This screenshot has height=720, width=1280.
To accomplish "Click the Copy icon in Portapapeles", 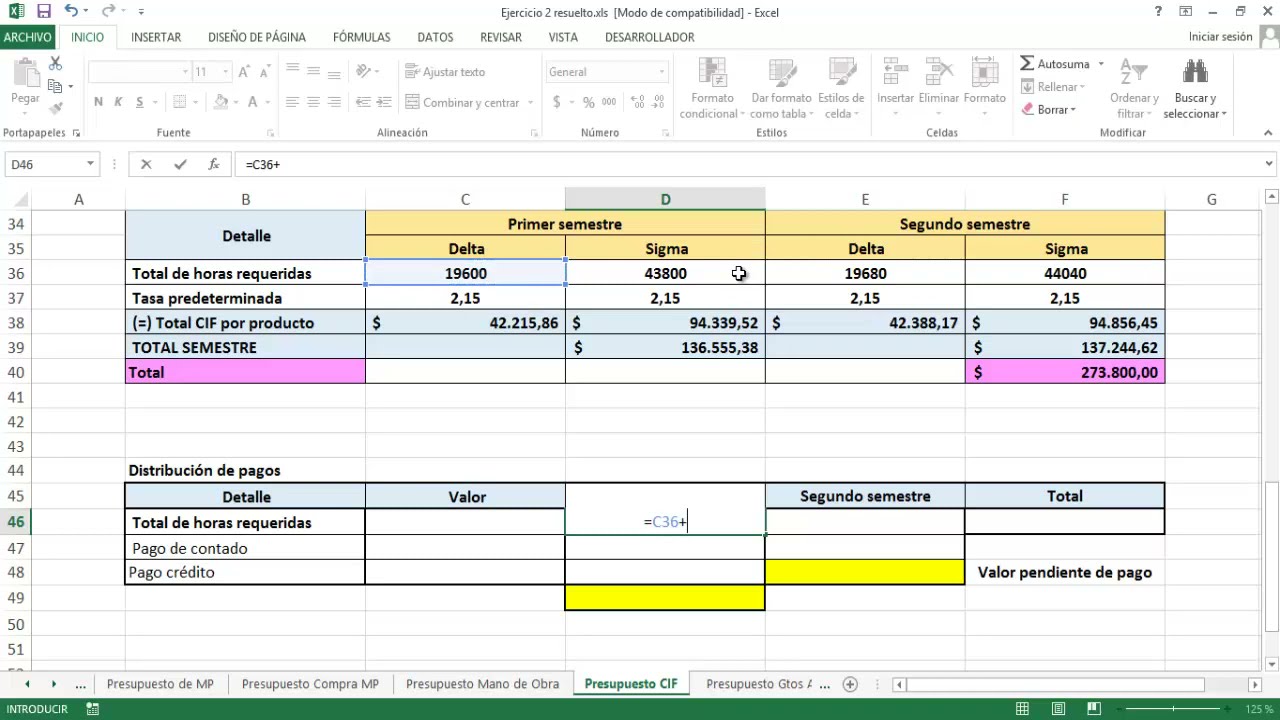I will pos(56,86).
